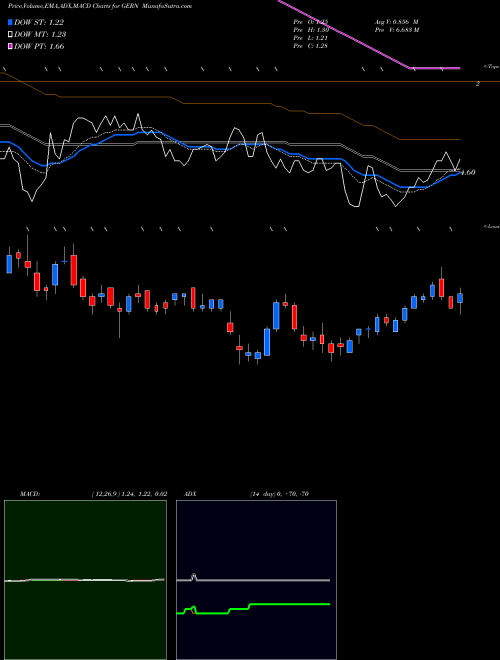Select the 'DOW PT: 1.66' legend label
Image resolution: width=500 pixels, height=660 pixels.
click(x=39, y=46)
